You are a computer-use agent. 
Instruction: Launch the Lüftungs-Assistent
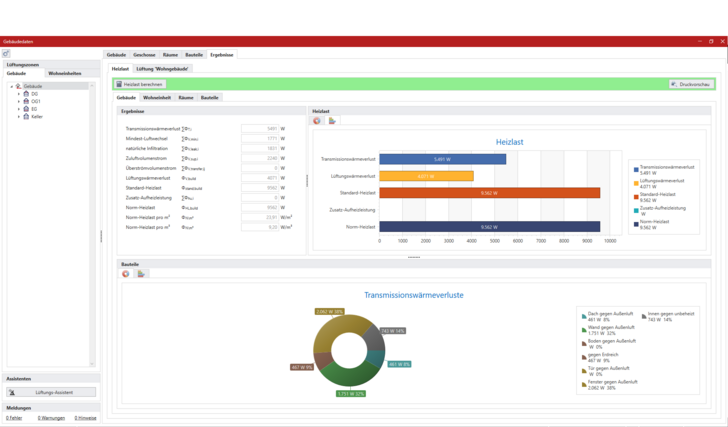[x=51, y=393]
